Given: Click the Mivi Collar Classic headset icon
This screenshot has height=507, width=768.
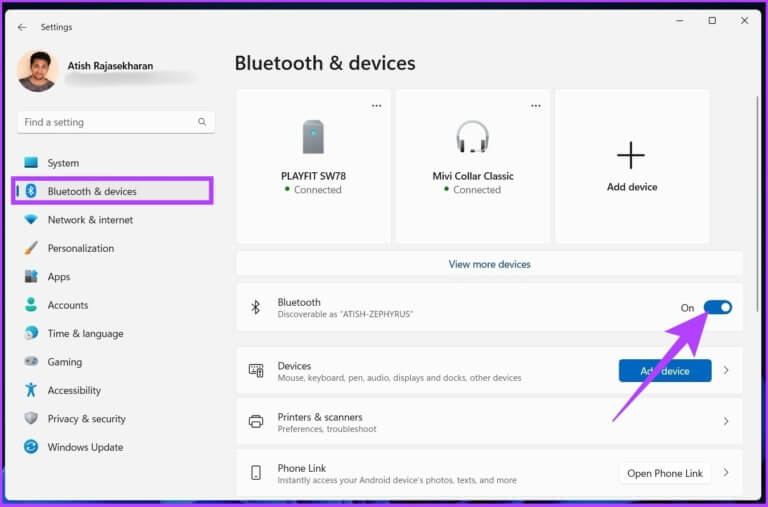Looking at the screenshot, I should pos(472,137).
